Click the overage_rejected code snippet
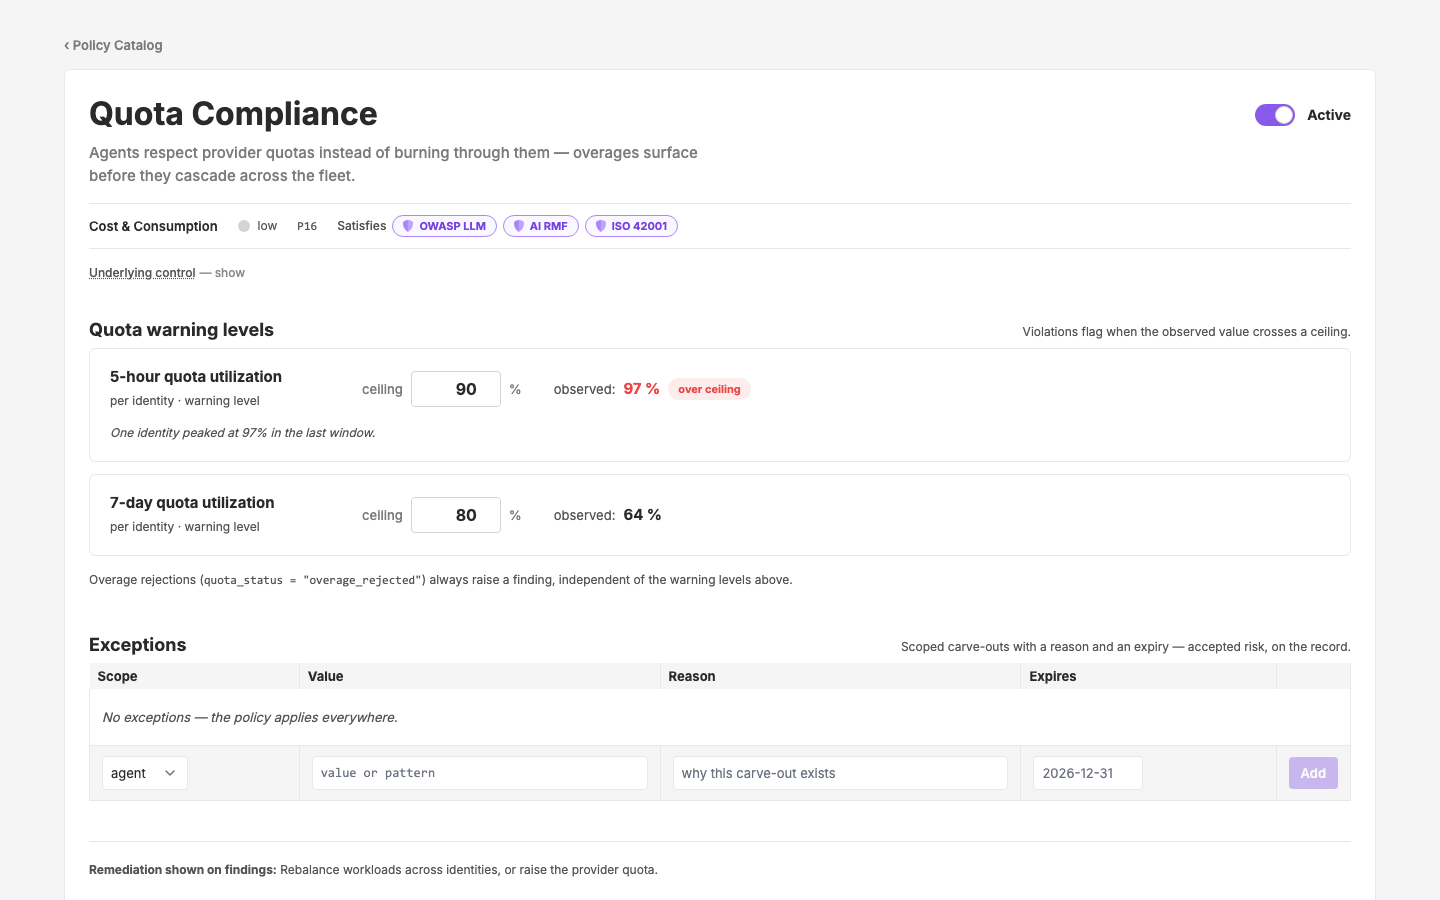This screenshot has height=900, width=1440. pos(314,580)
